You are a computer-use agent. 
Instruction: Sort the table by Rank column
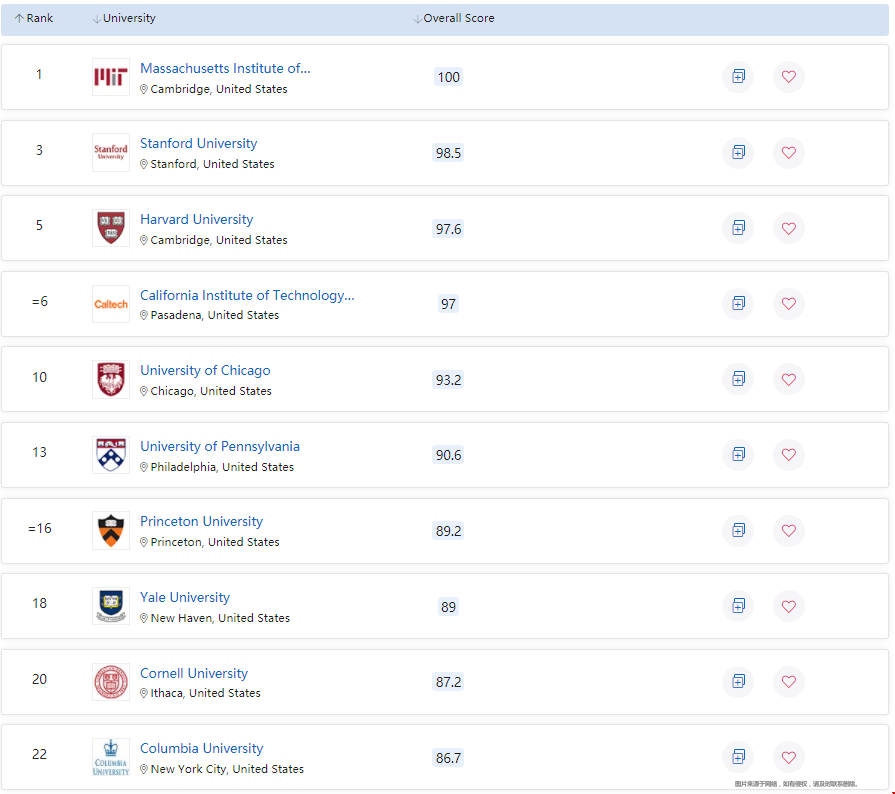click(x=34, y=18)
